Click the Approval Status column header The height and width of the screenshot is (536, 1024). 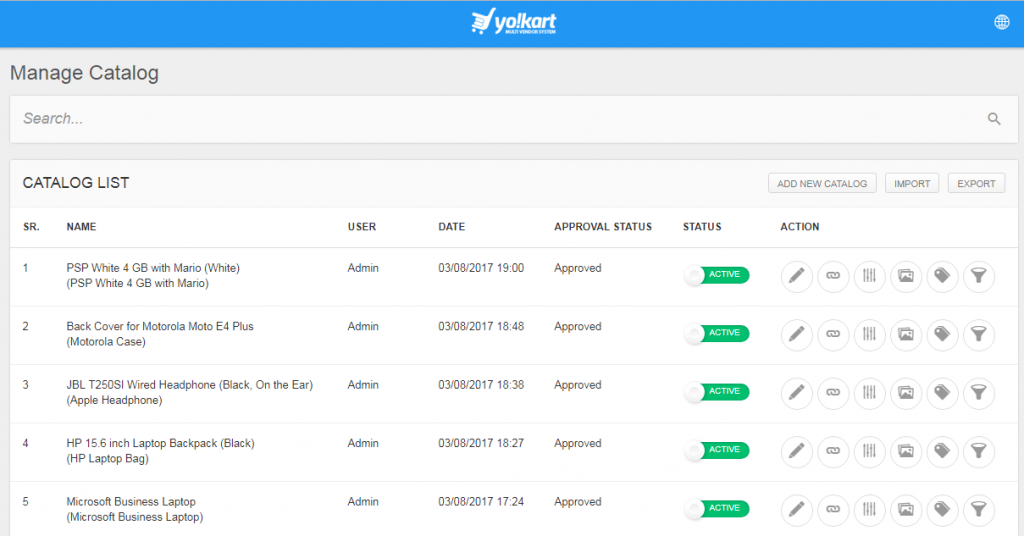click(x=603, y=227)
